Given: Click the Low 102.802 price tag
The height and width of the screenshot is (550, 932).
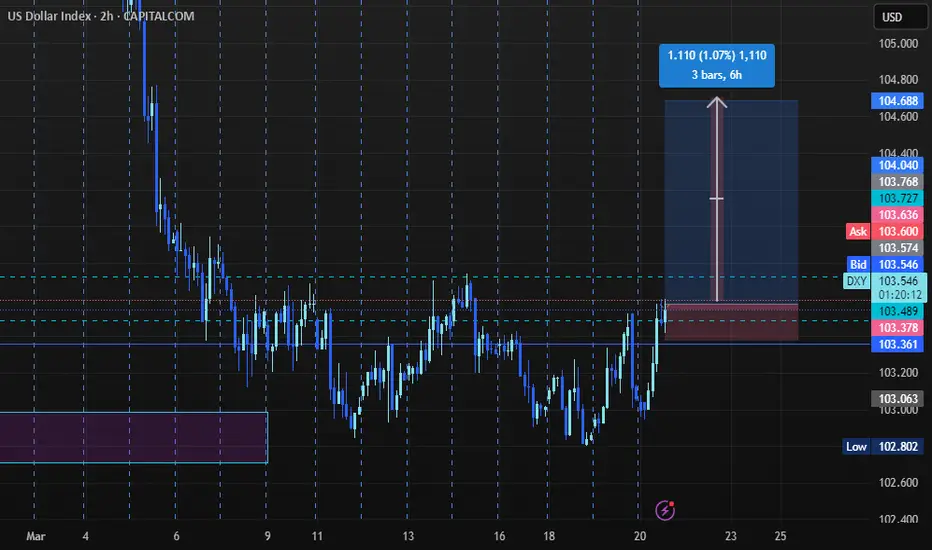Looking at the screenshot, I should point(883,447).
